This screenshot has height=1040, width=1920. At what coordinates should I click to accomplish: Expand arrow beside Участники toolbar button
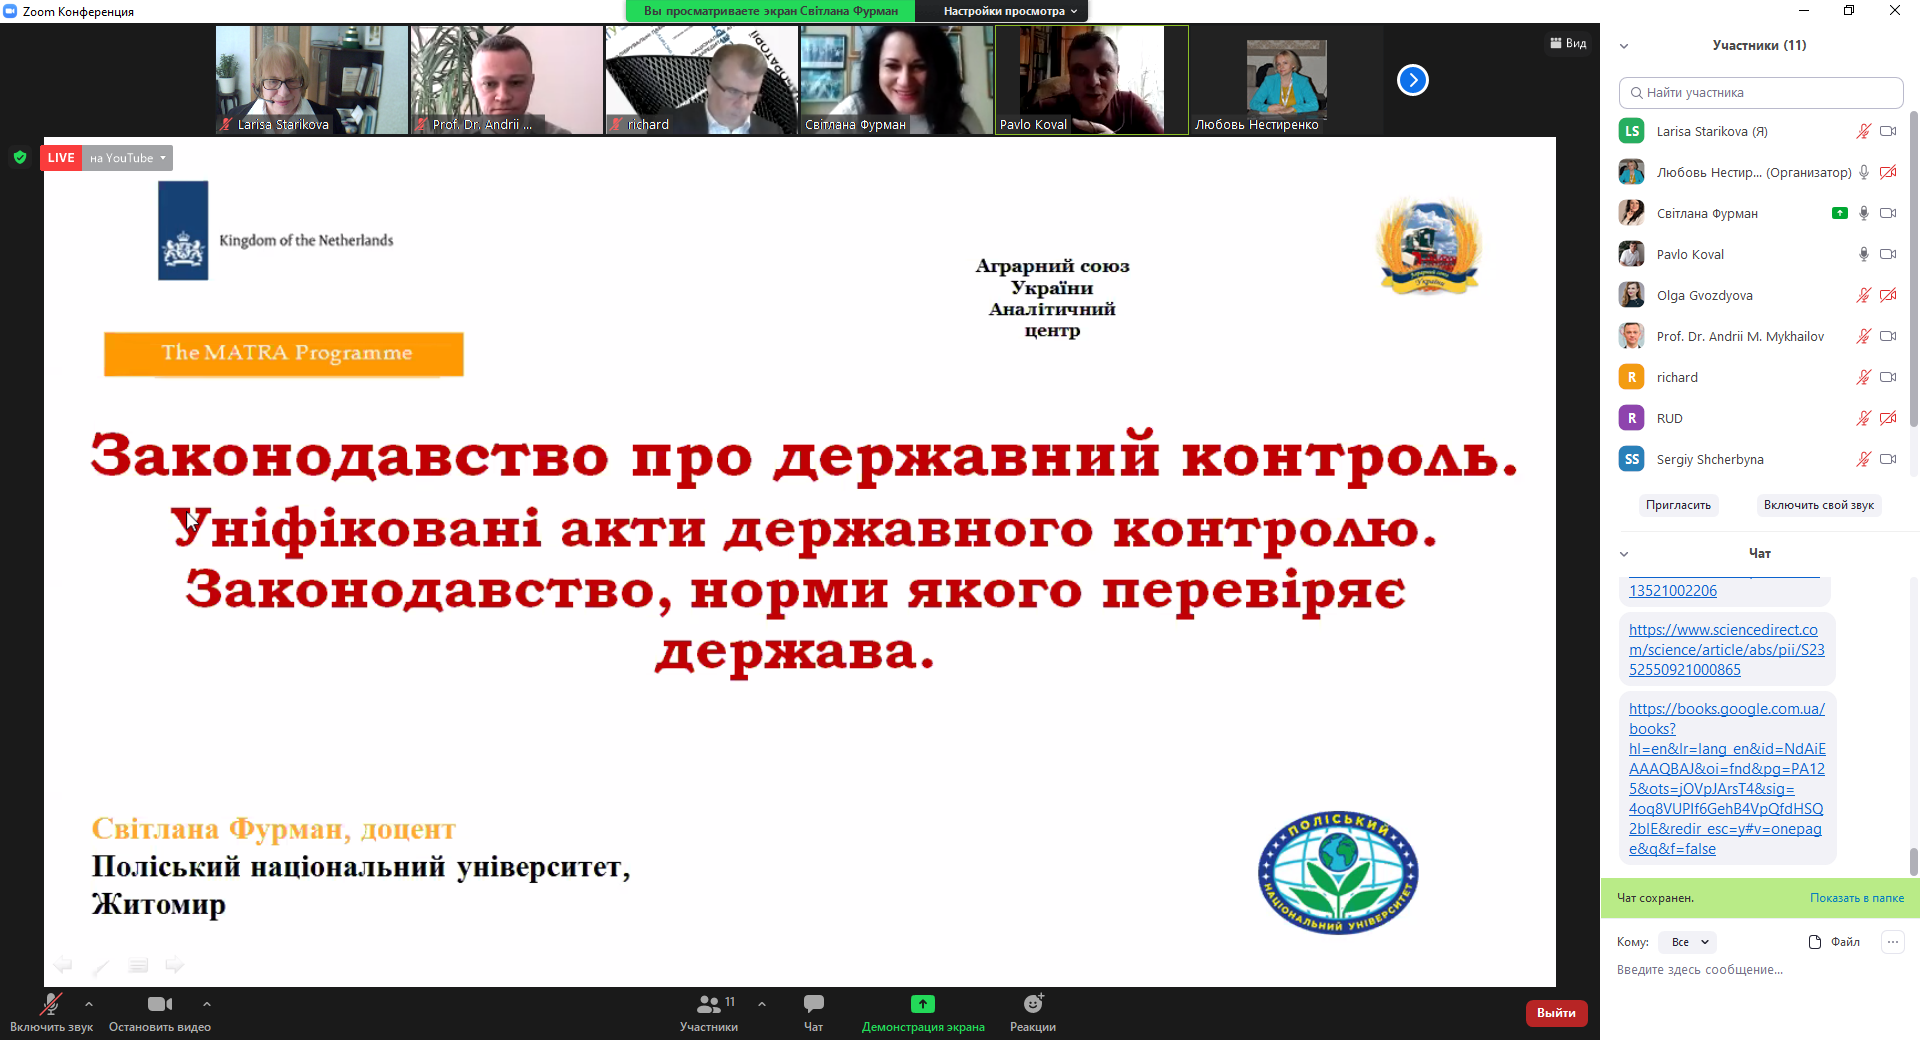tap(762, 1004)
